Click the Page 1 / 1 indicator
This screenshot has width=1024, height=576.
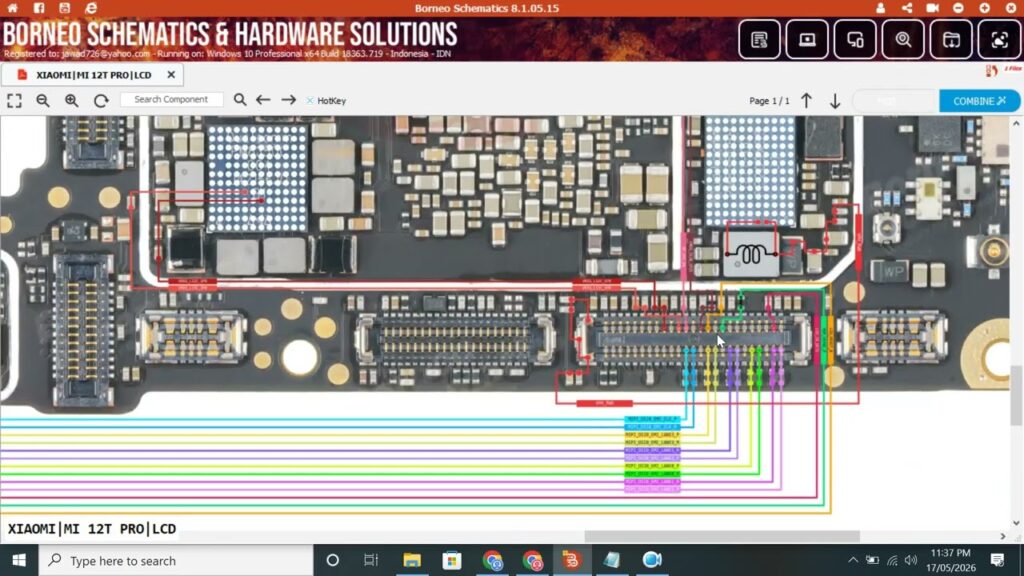pyautogui.click(x=769, y=101)
